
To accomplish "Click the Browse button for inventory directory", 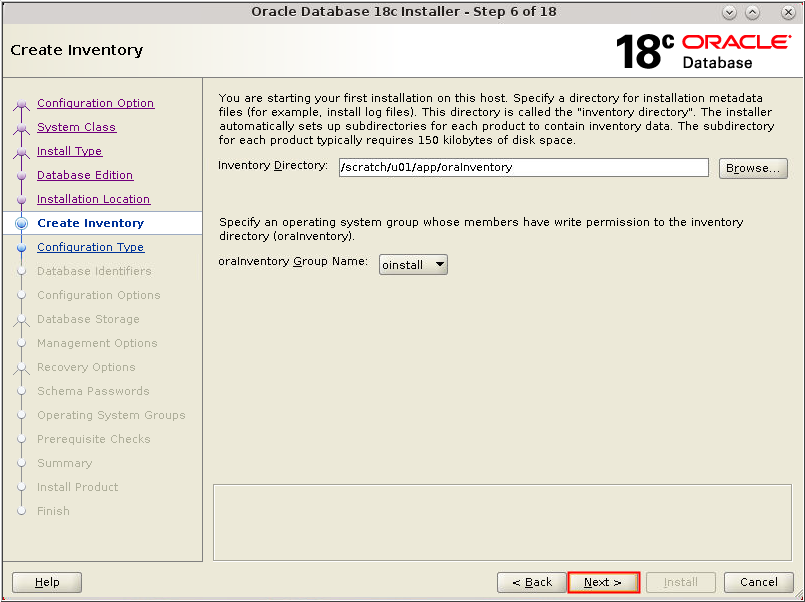I will point(753,168).
